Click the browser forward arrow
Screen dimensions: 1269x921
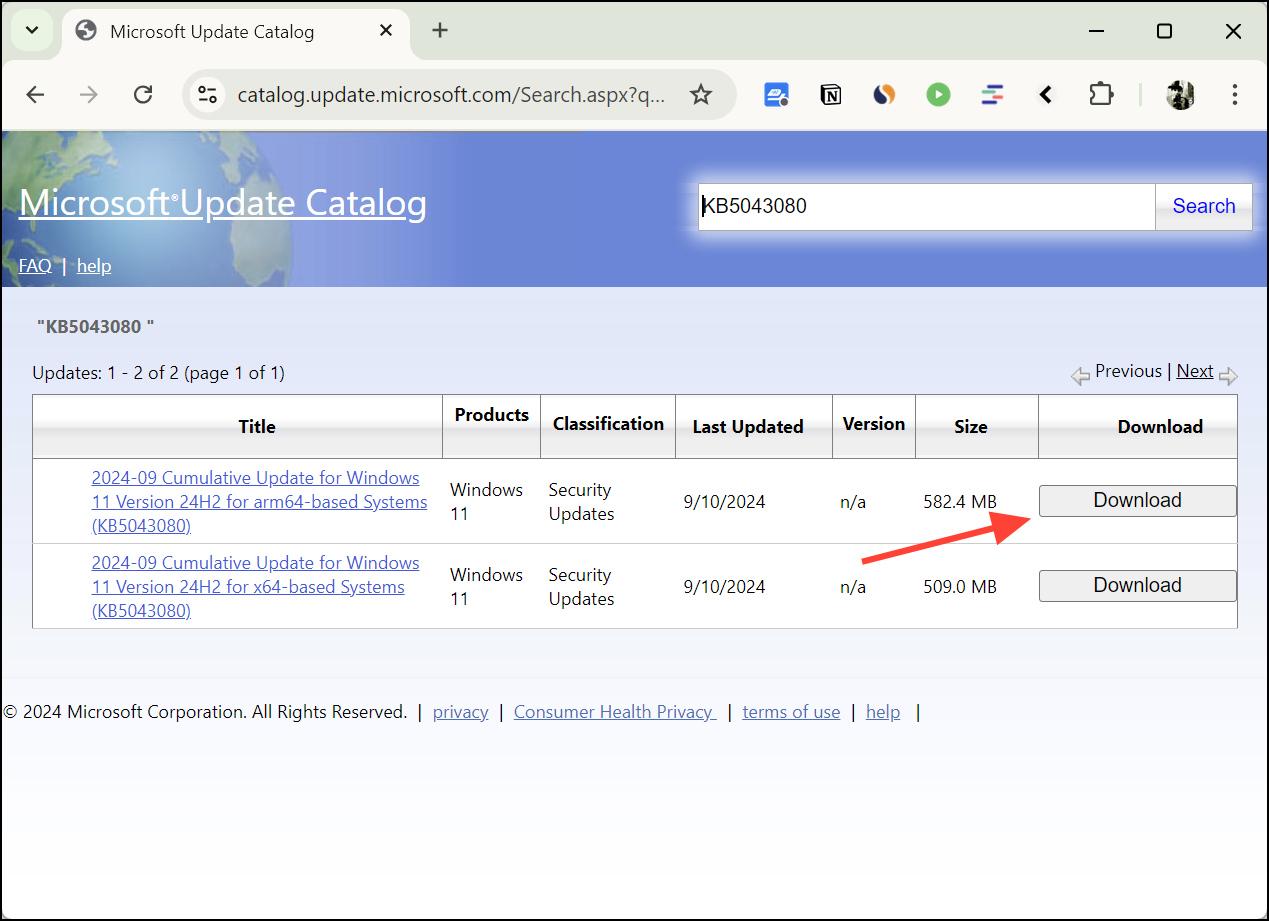[x=89, y=95]
